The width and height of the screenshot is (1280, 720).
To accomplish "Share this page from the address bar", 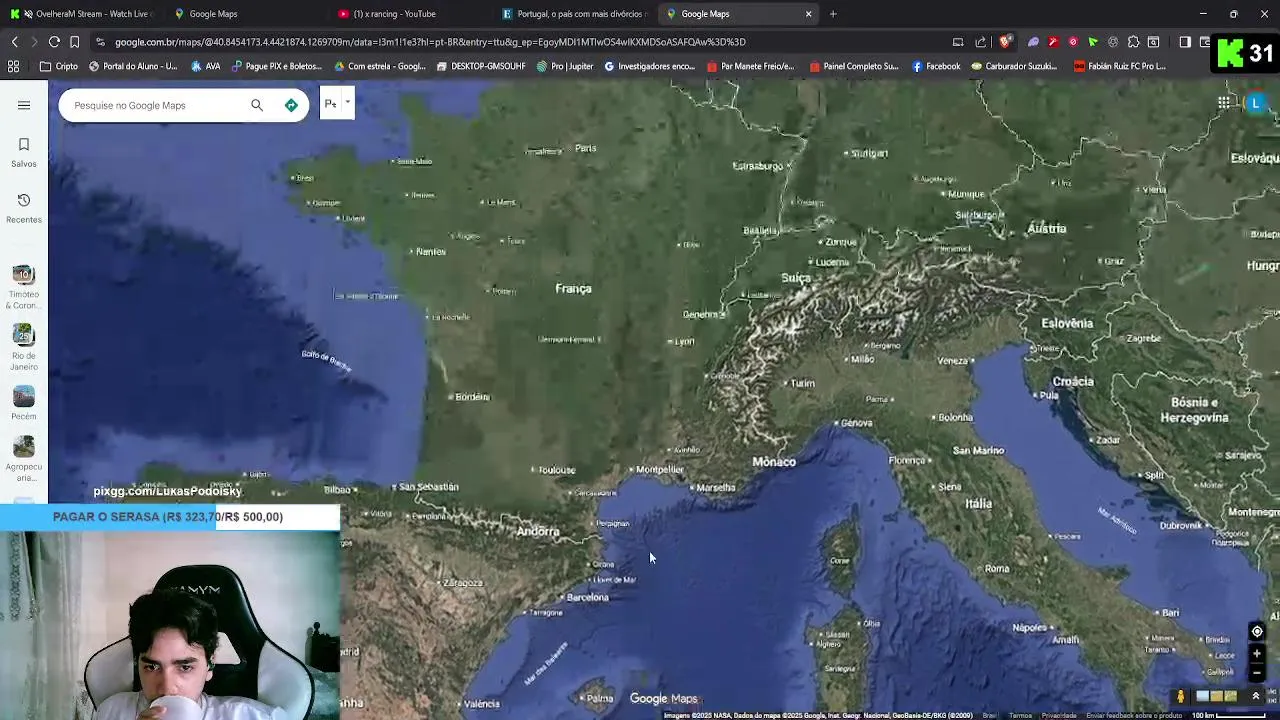I will coord(980,42).
